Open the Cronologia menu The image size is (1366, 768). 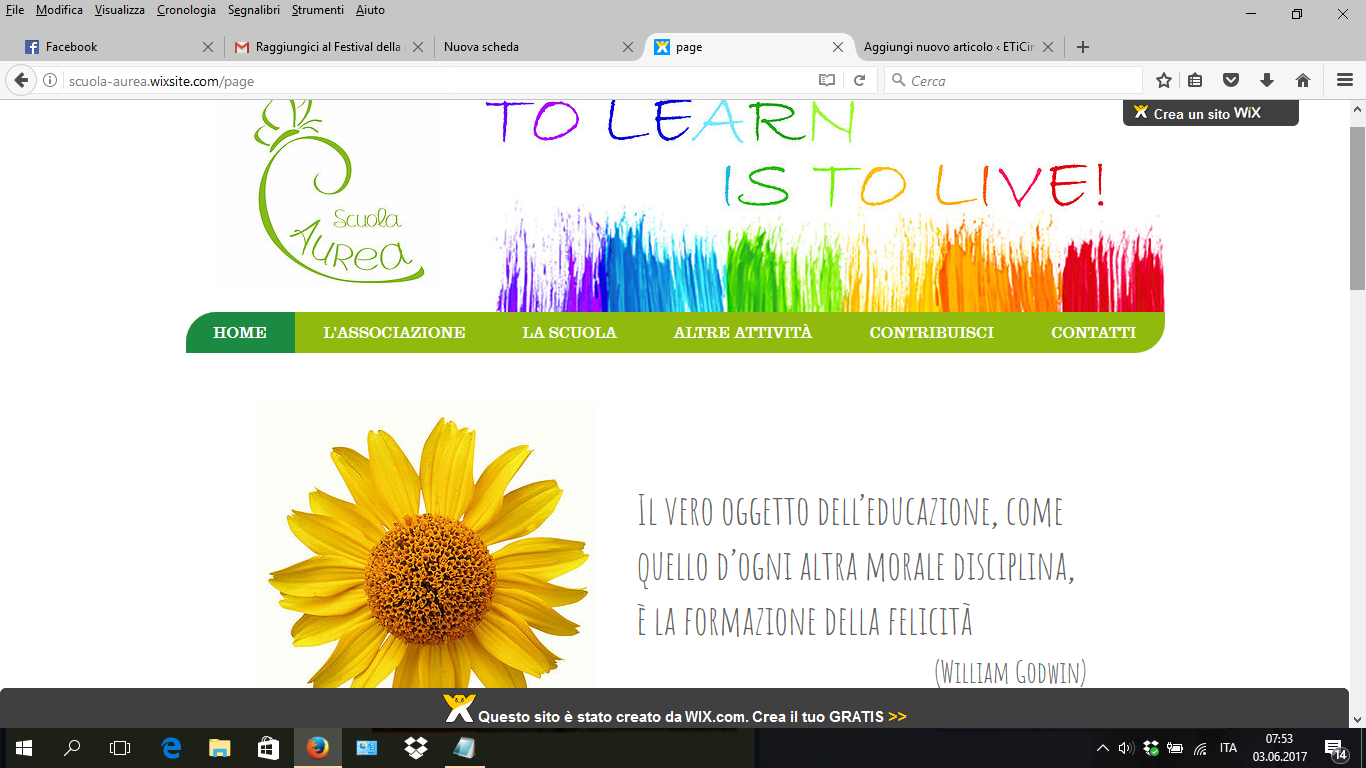186,10
